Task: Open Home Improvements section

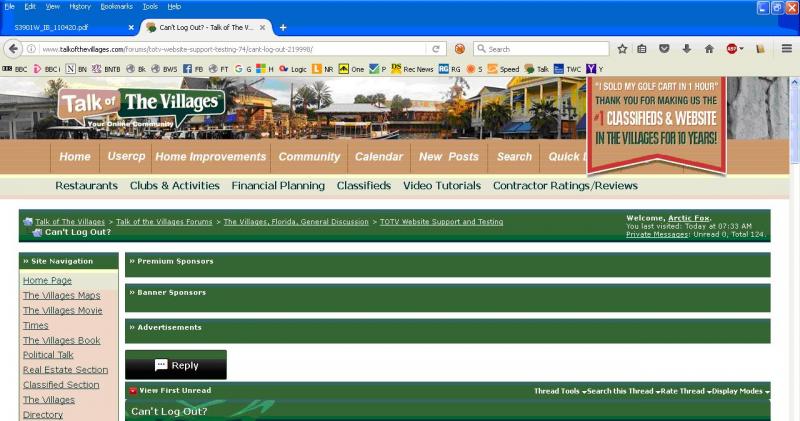Action: (x=211, y=157)
